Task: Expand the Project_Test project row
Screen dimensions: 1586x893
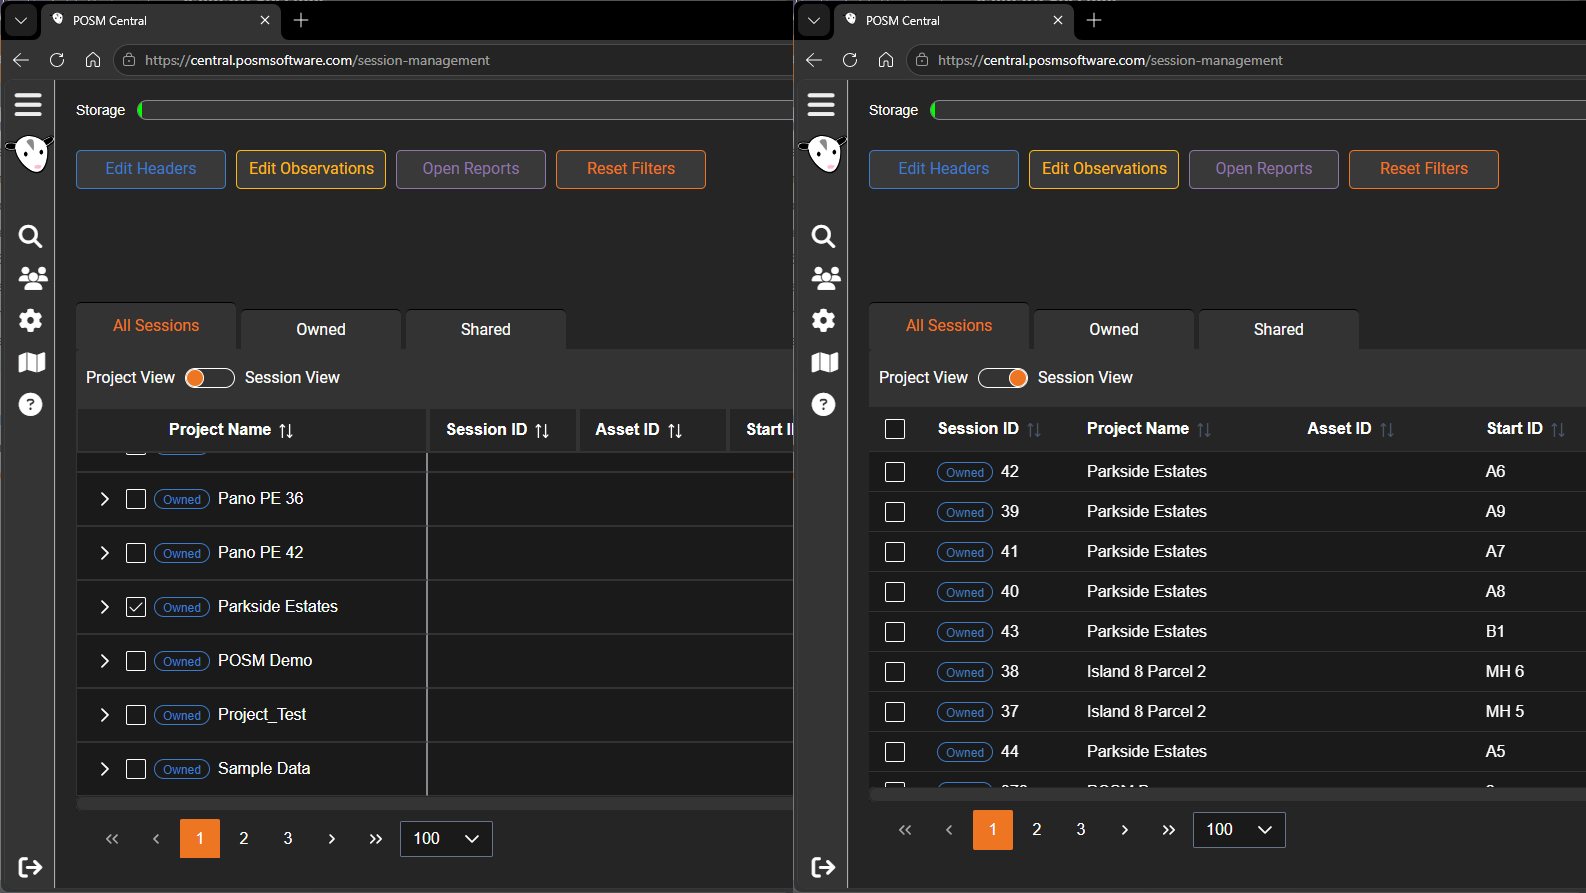Action: pos(104,715)
